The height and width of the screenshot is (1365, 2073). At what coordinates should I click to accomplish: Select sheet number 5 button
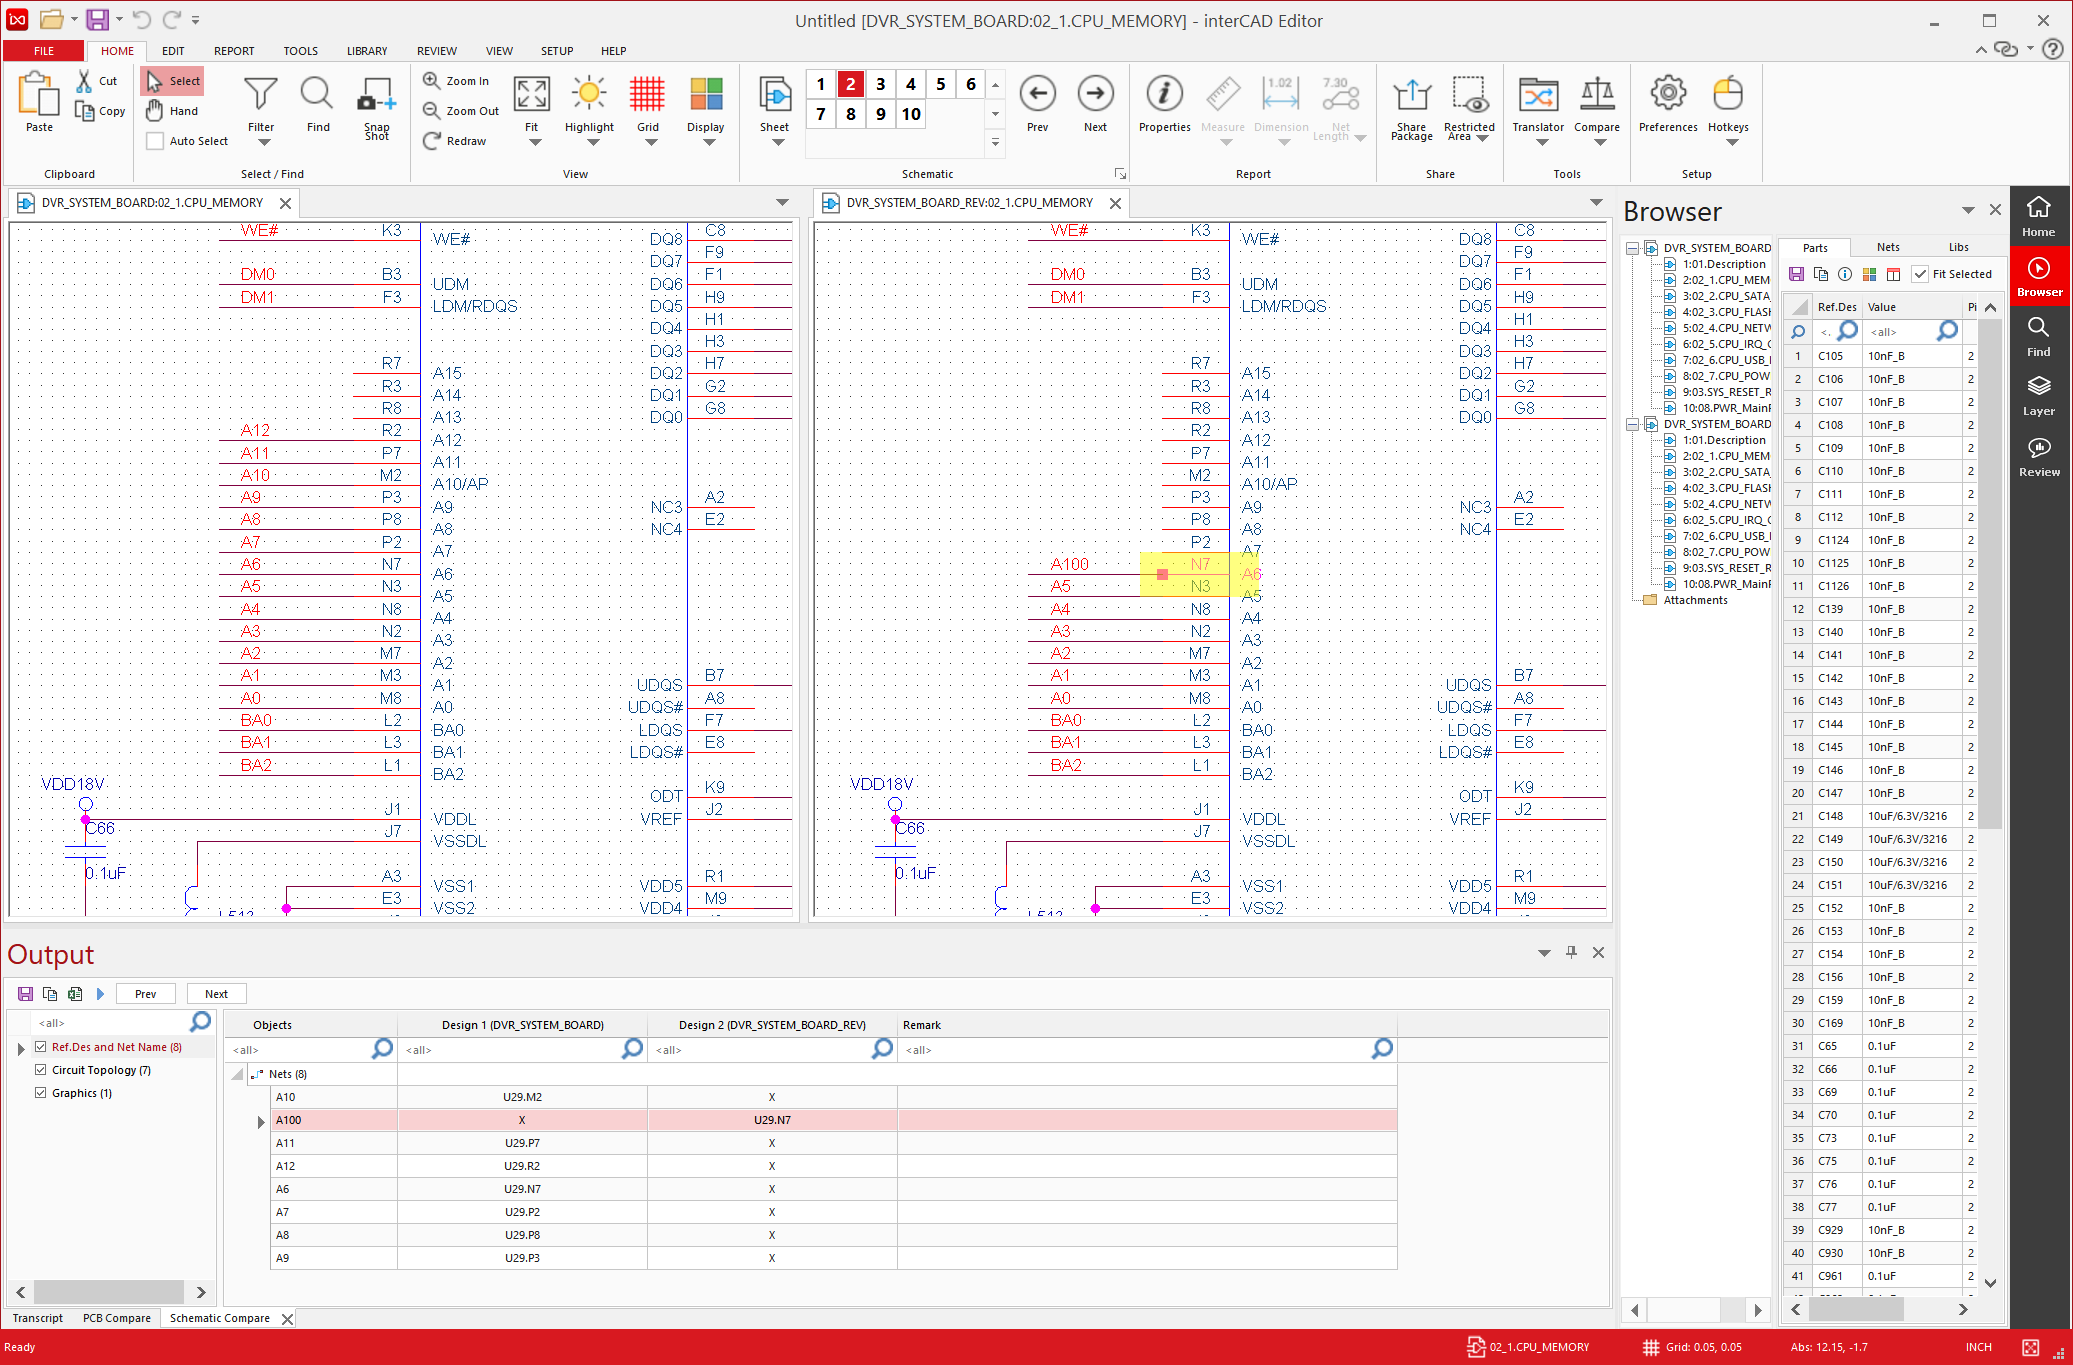tap(940, 84)
